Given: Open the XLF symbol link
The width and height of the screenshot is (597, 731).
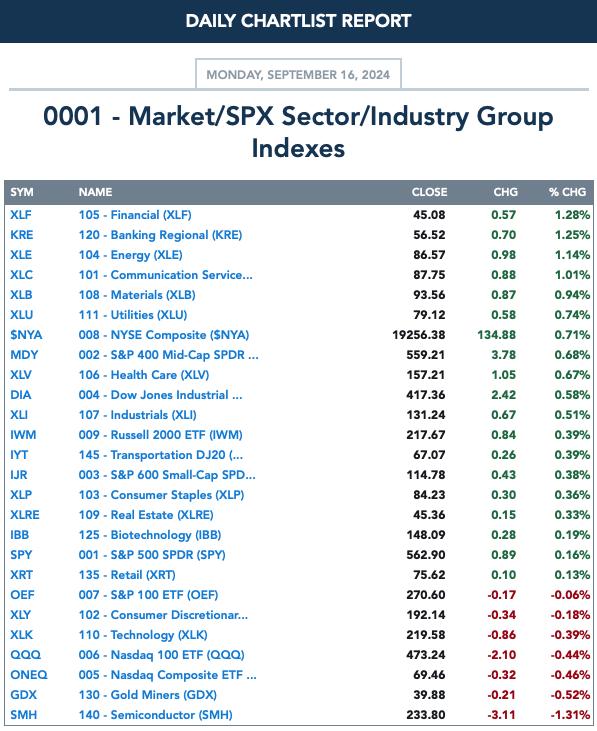Looking at the screenshot, I should (21, 215).
